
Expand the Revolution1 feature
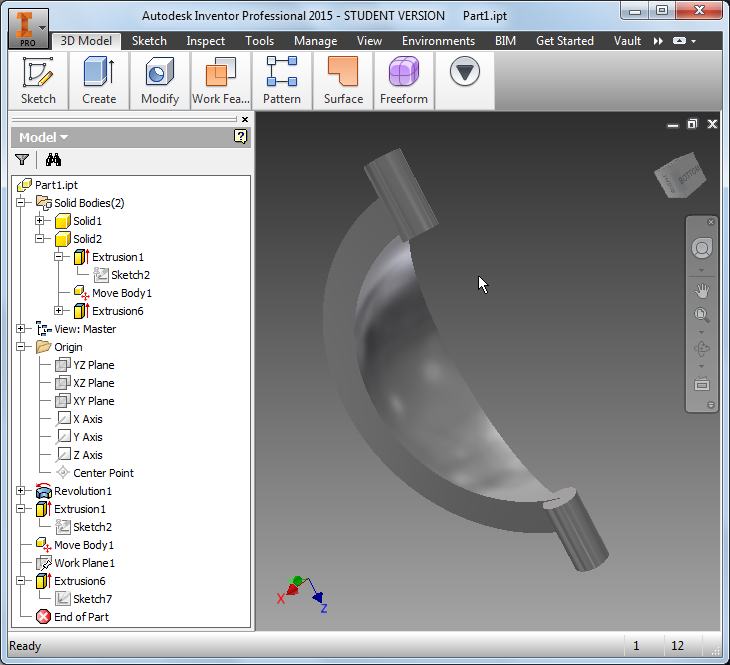pos(20,490)
